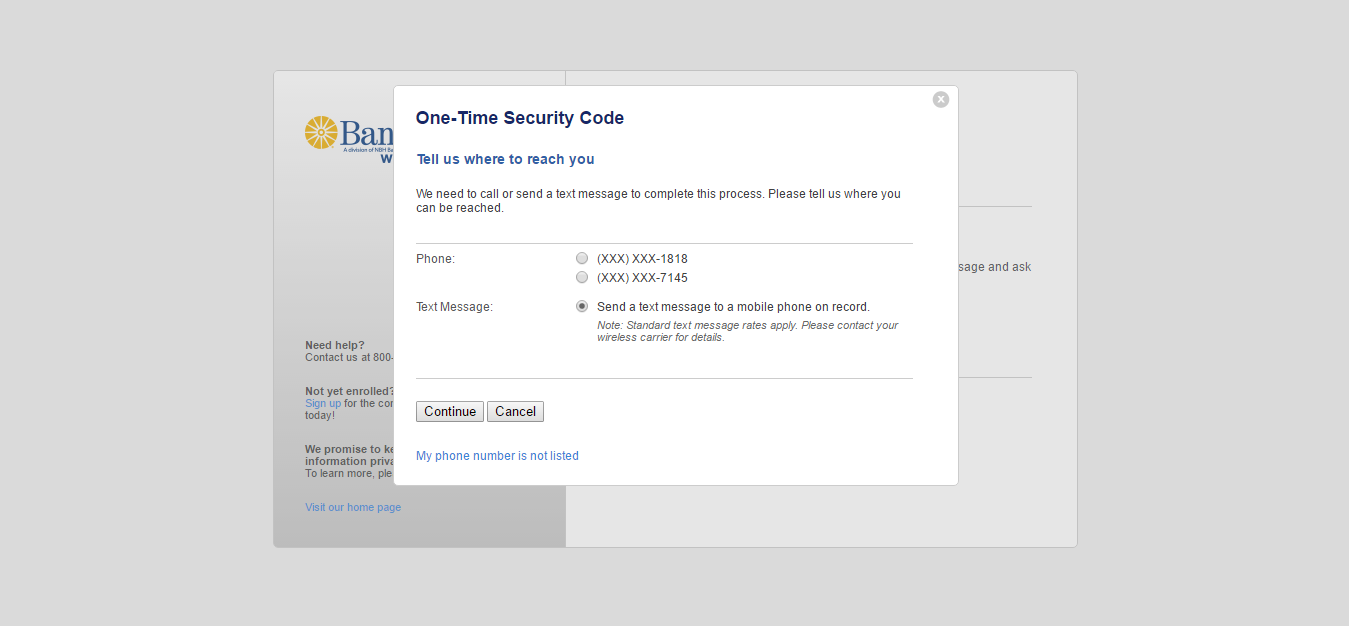Select the text message radio button
Screen dimensions: 1349x626
(582, 306)
